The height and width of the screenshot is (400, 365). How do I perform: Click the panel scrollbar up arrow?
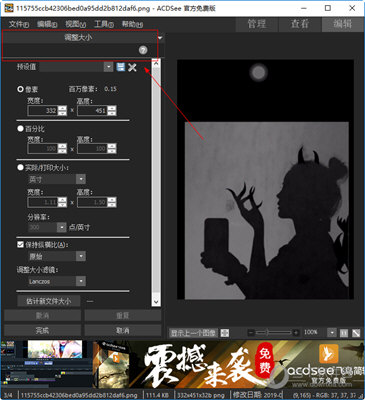click(156, 63)
